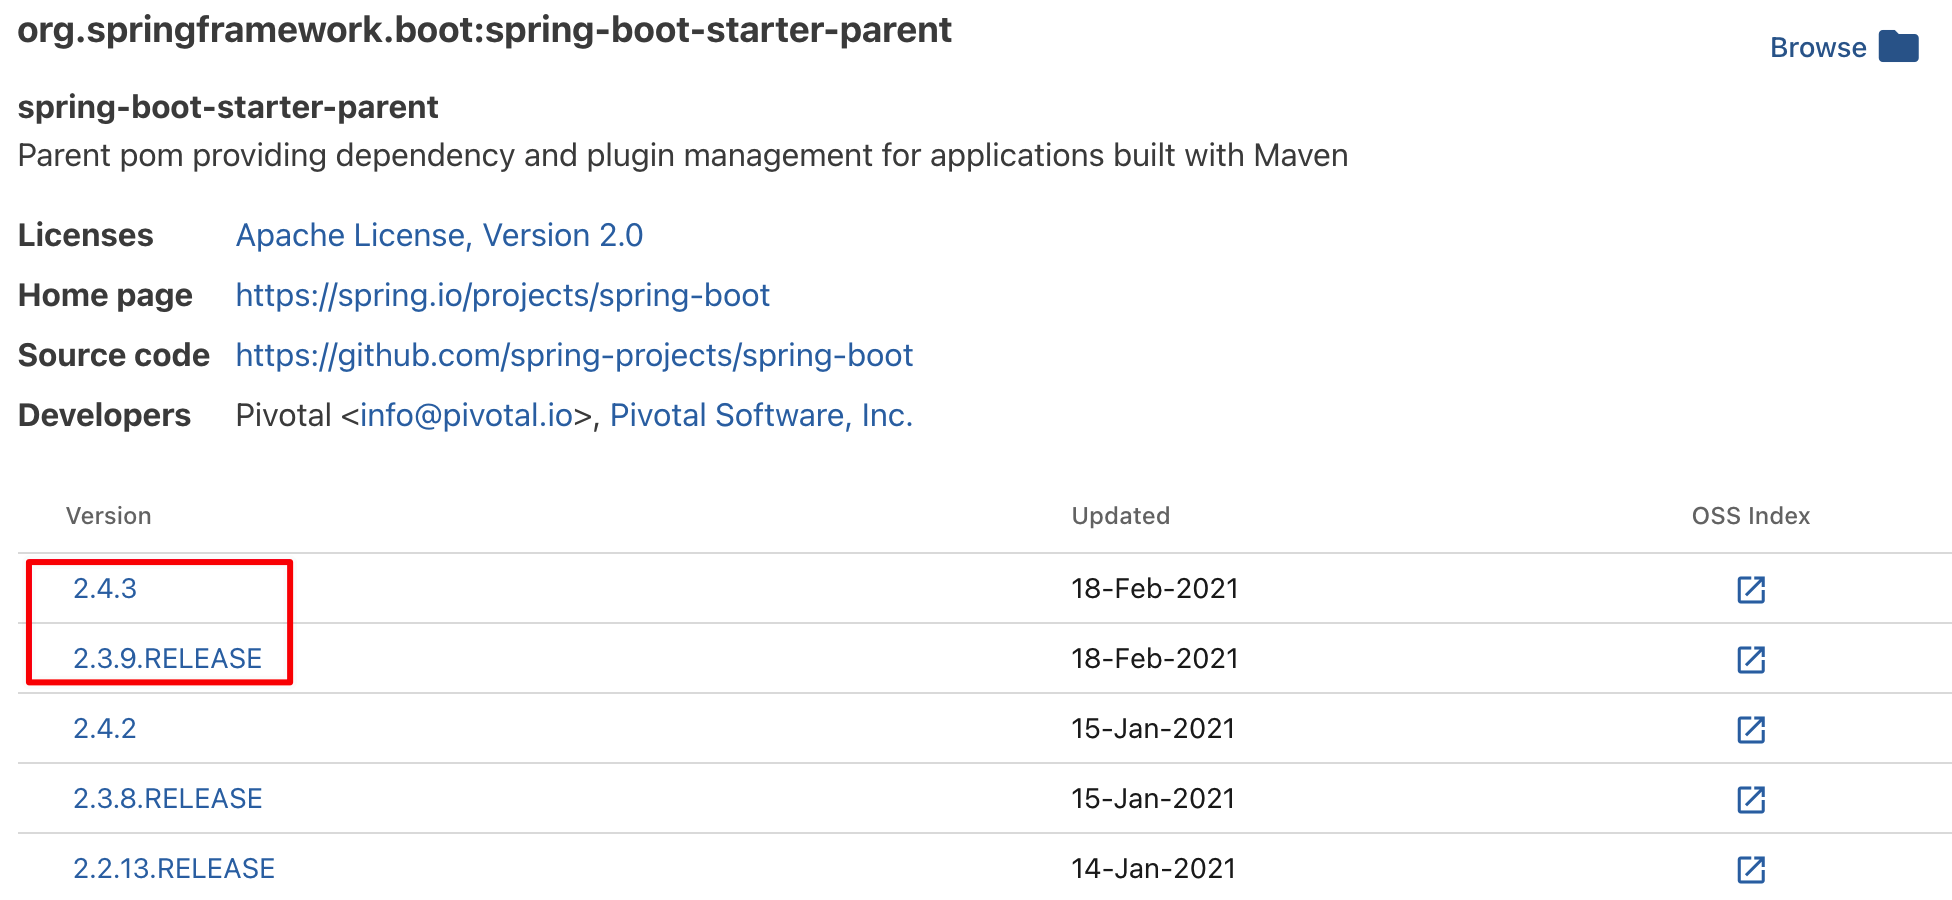
Task: Click the Licenses label
Action: point(86,235)
